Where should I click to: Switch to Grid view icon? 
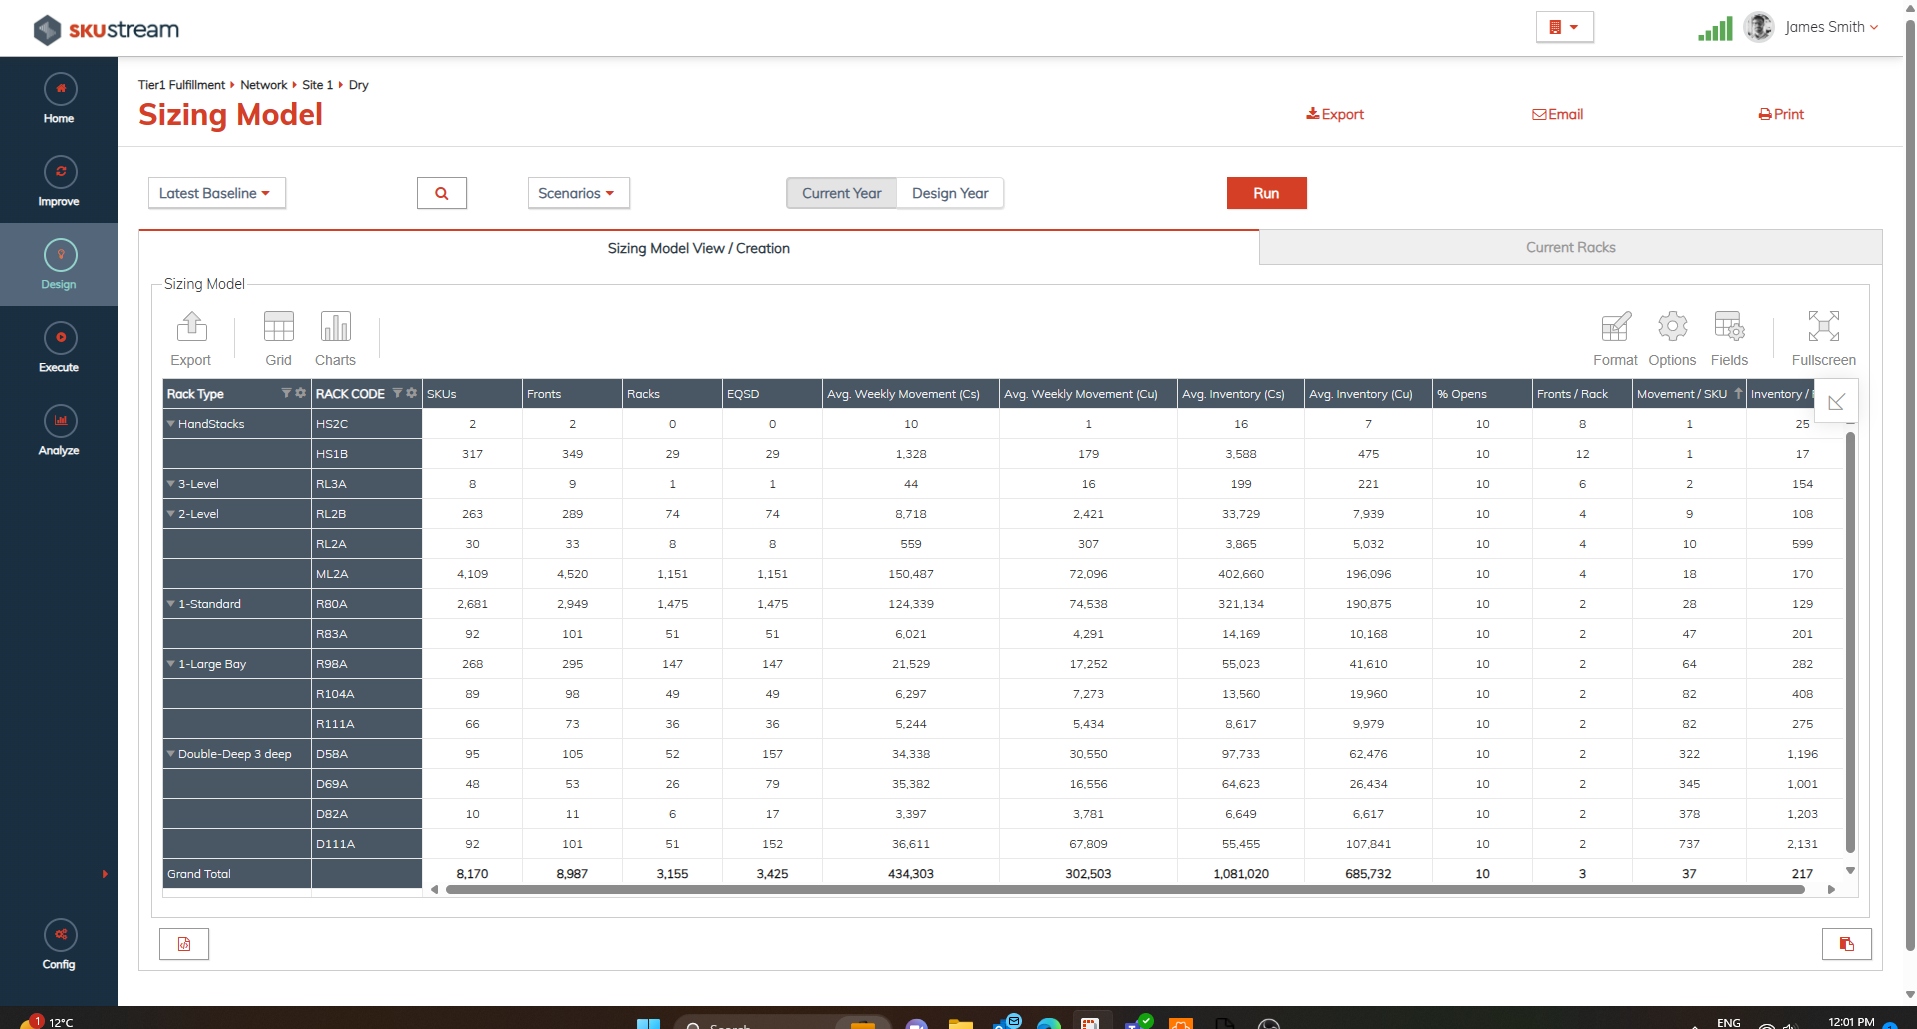[x=278, y=339]
